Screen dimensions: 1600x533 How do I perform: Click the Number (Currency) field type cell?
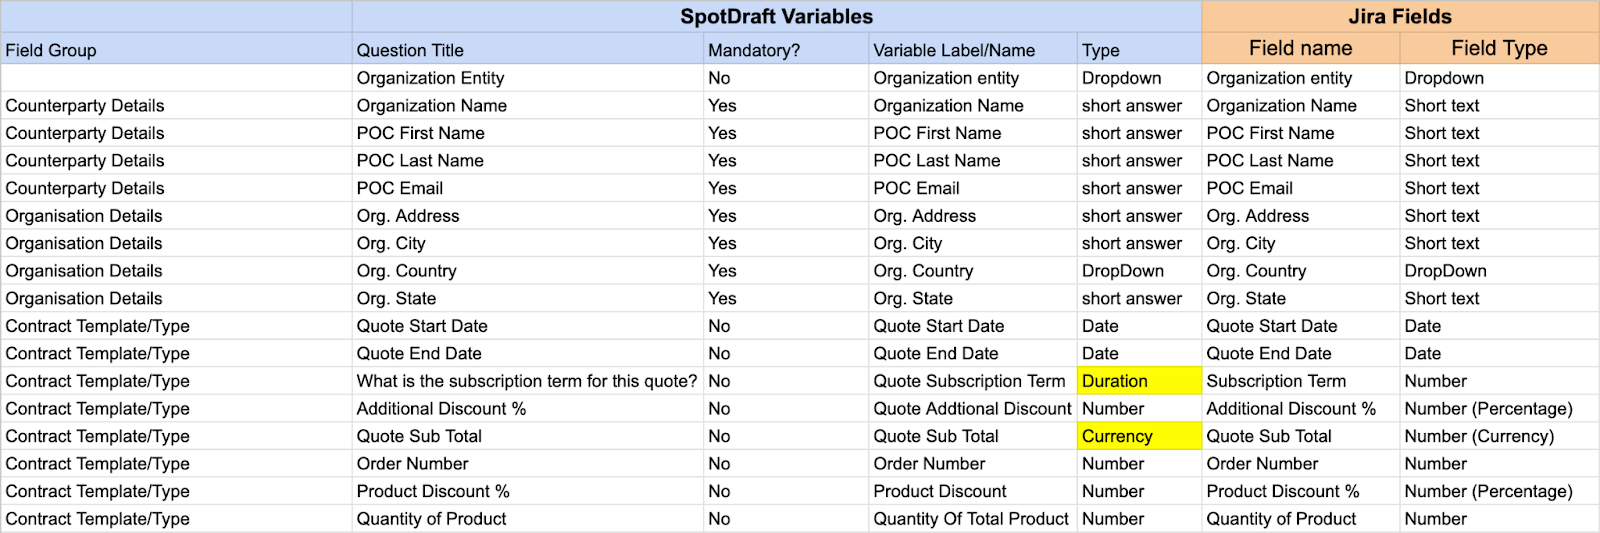1478,436
